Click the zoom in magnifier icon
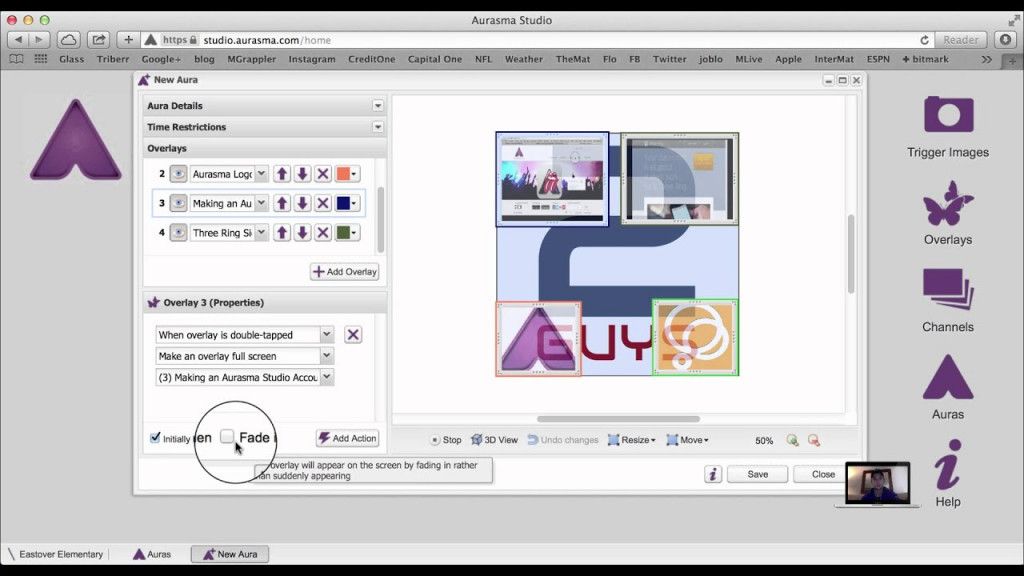1024x576 pixels. coord(792,440)
